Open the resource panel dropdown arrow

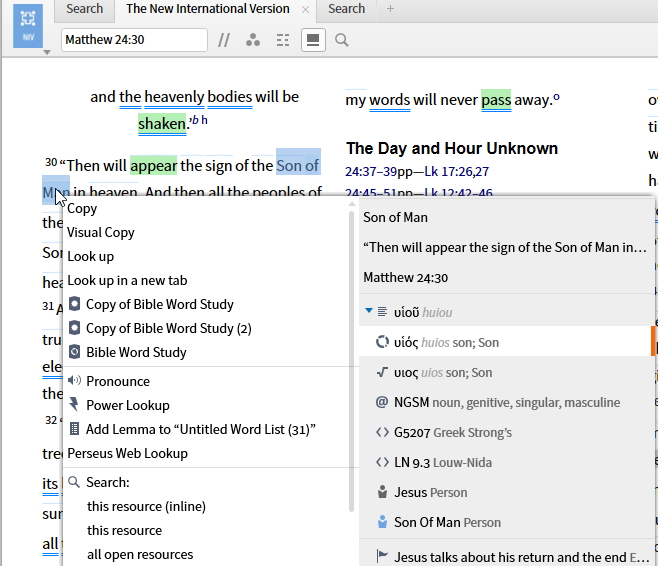pyautogui.click(x=47, y=52)
